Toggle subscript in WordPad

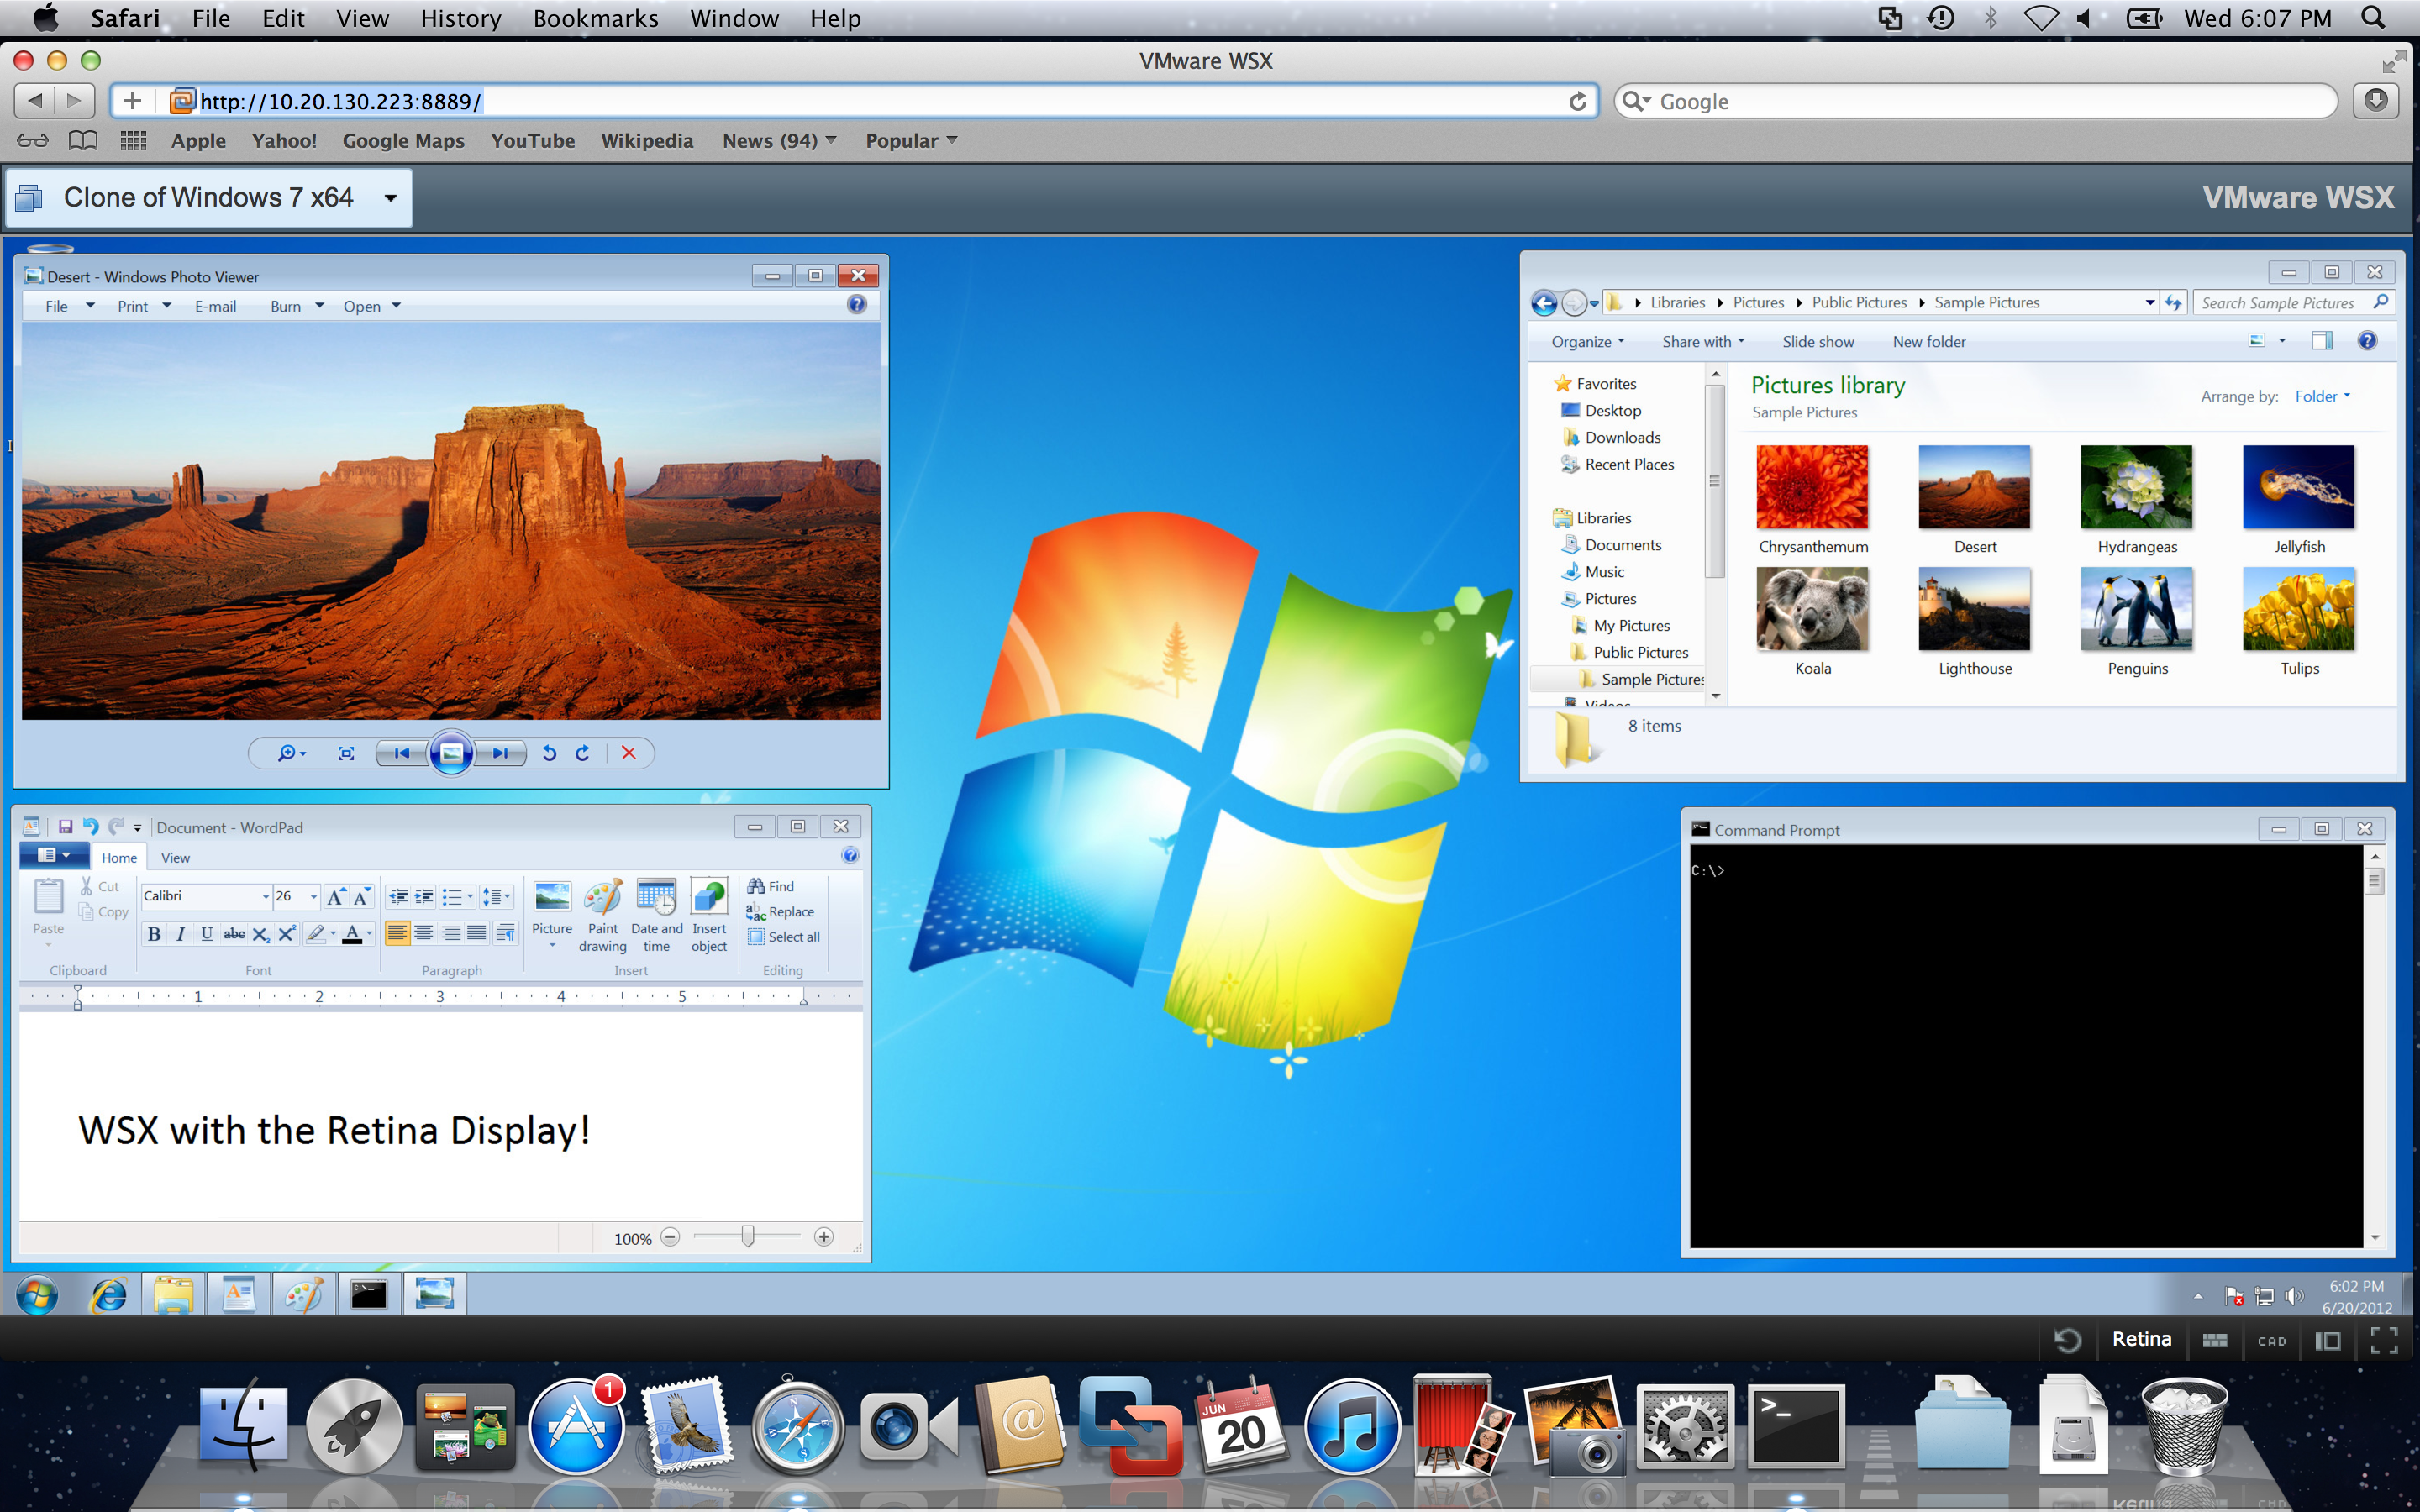(260, 934)
